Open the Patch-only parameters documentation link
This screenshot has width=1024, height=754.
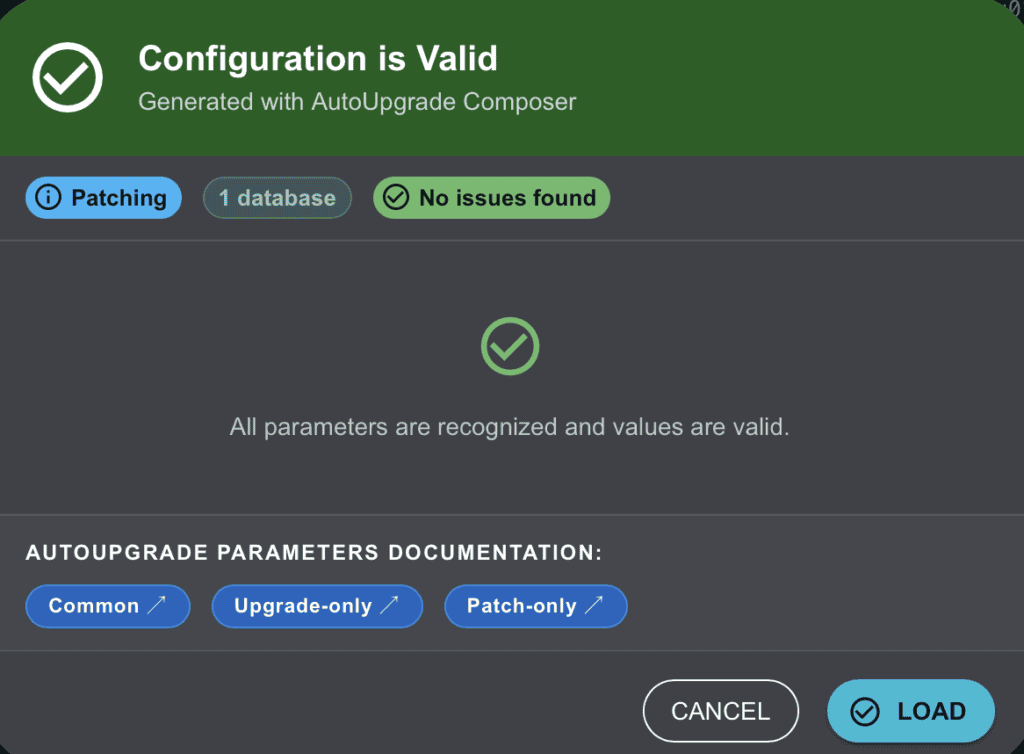pyautogui.click(x=522, y=606)
